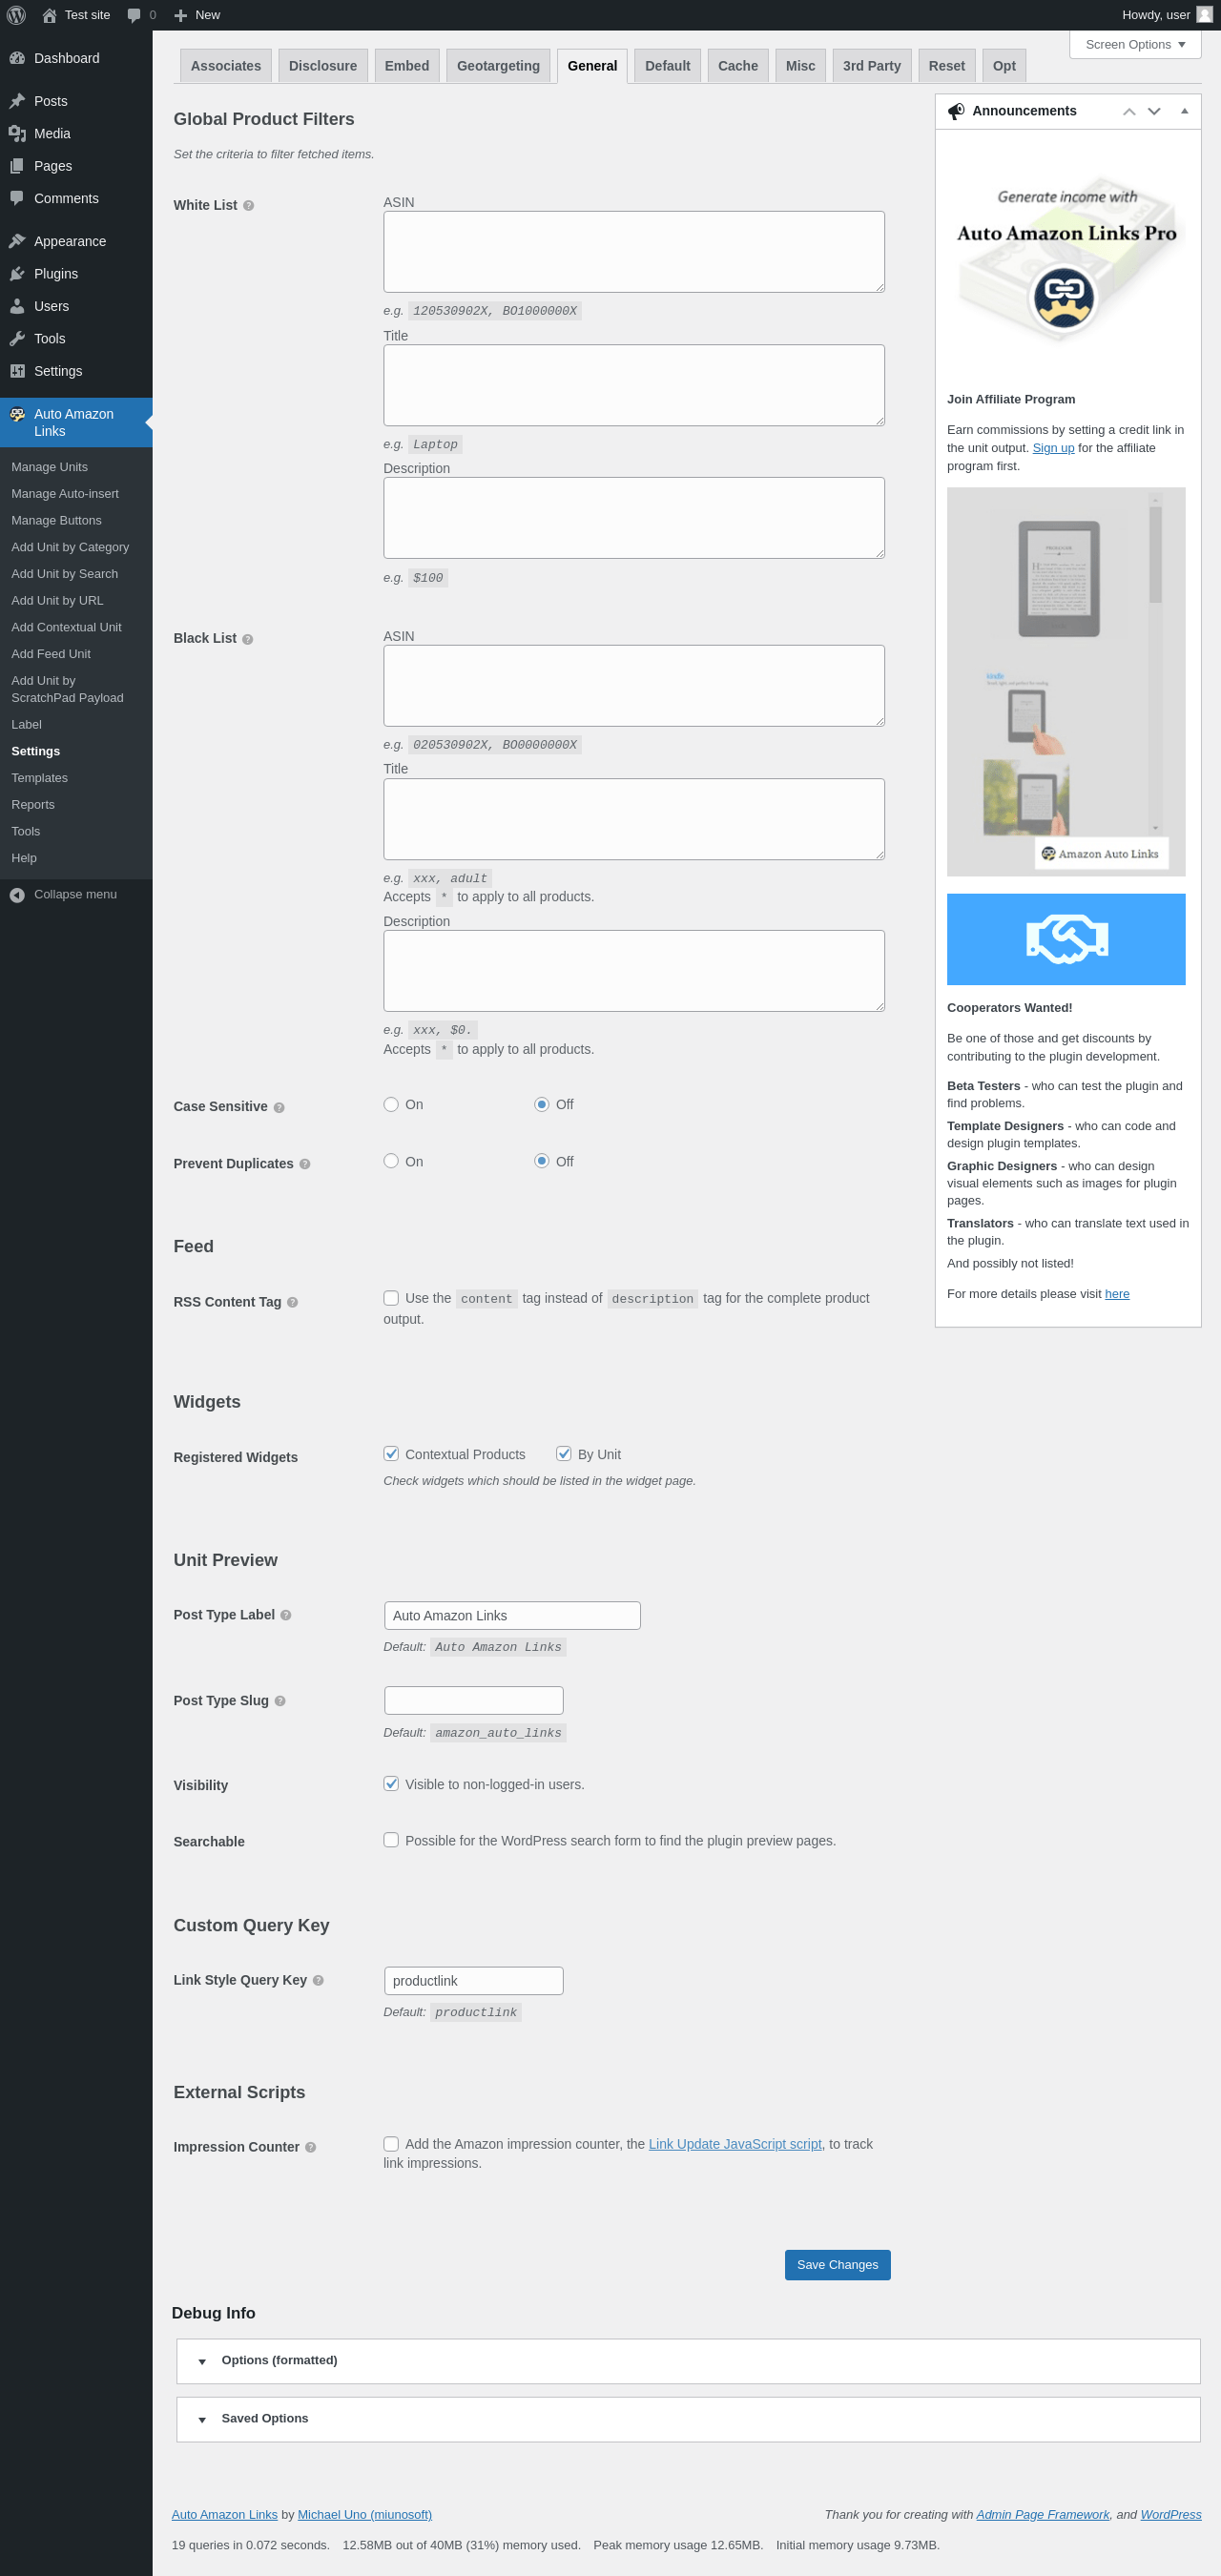The height and width of the screenshot is (2576, 1221).
Task: Enable the Impression Counter checkbox
Action: (391, 2144)
